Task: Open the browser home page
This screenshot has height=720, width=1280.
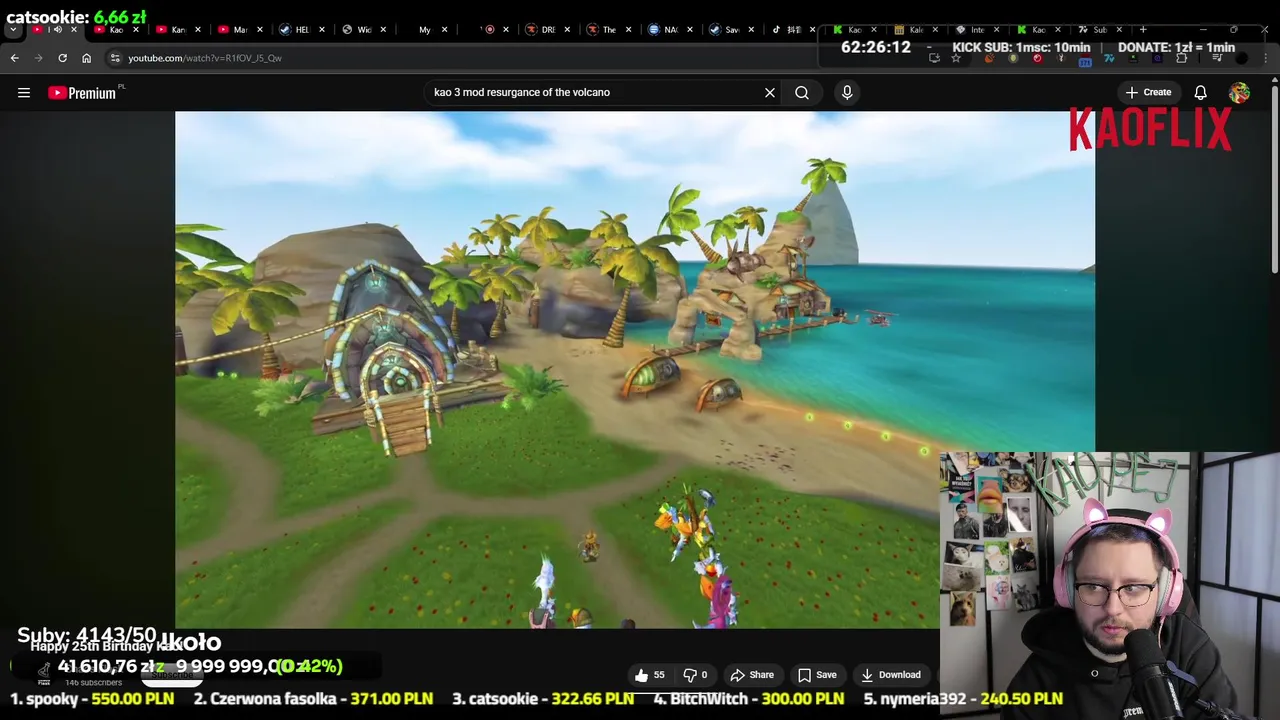Action: (86, 58)
